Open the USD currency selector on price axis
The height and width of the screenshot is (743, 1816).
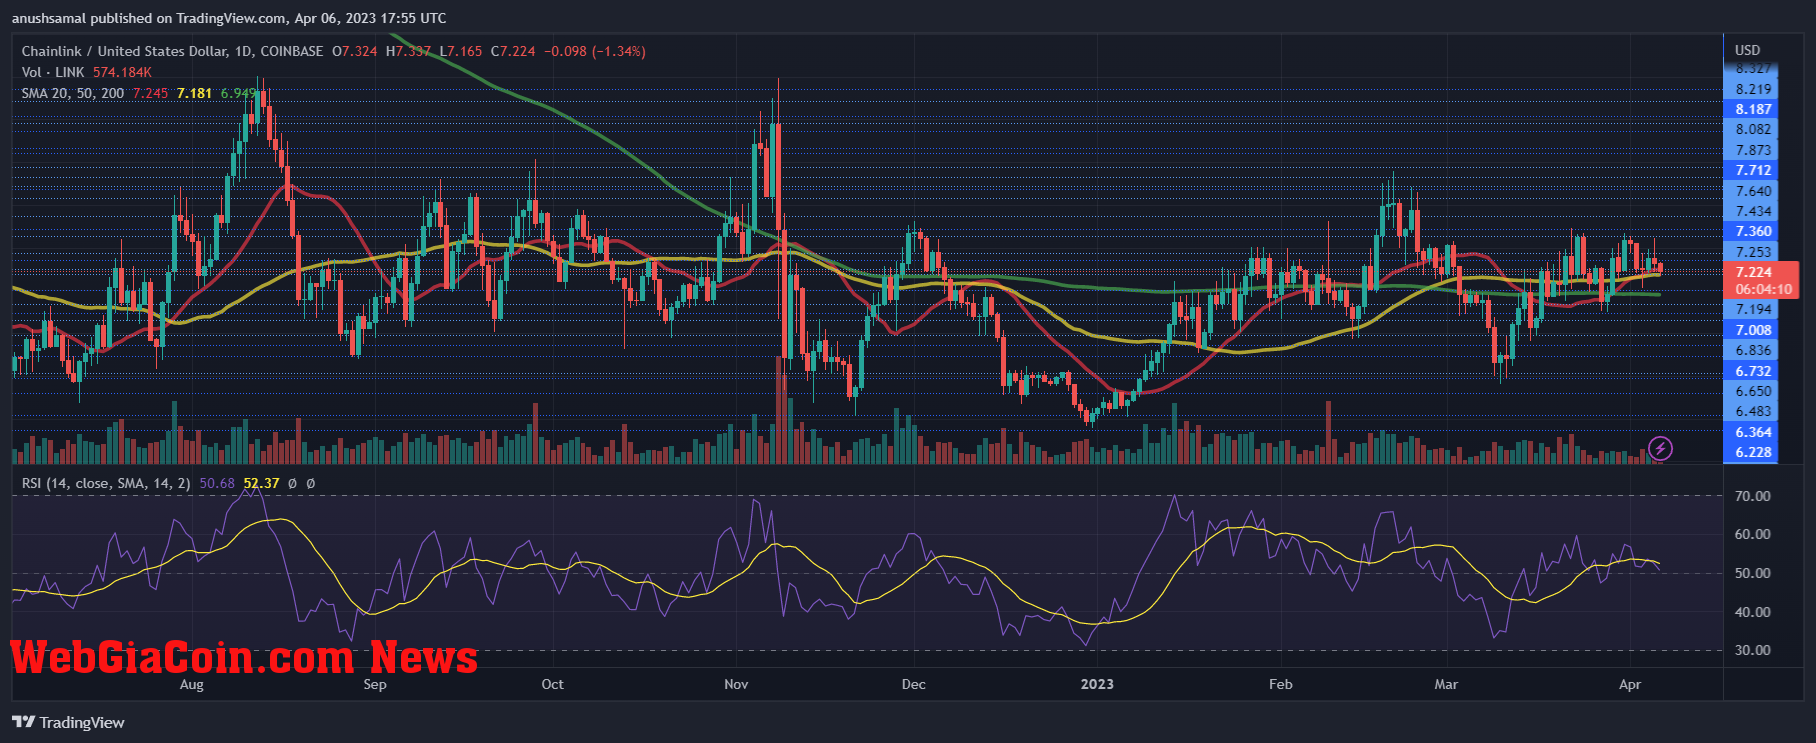(1747, 50)
